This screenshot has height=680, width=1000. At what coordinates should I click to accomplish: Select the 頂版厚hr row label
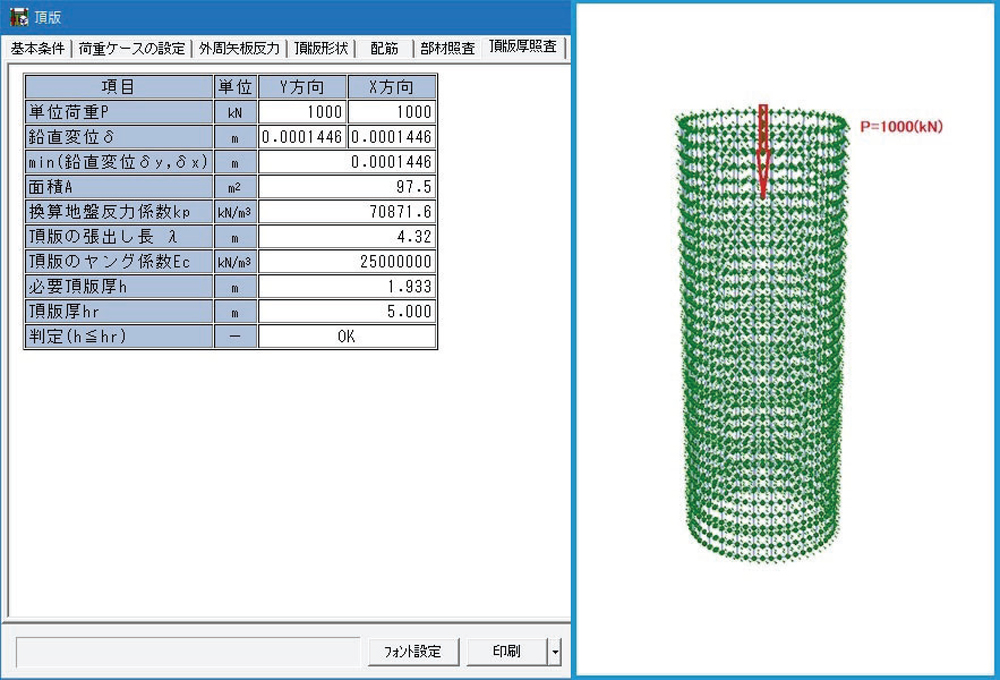[x=118, y=311]
